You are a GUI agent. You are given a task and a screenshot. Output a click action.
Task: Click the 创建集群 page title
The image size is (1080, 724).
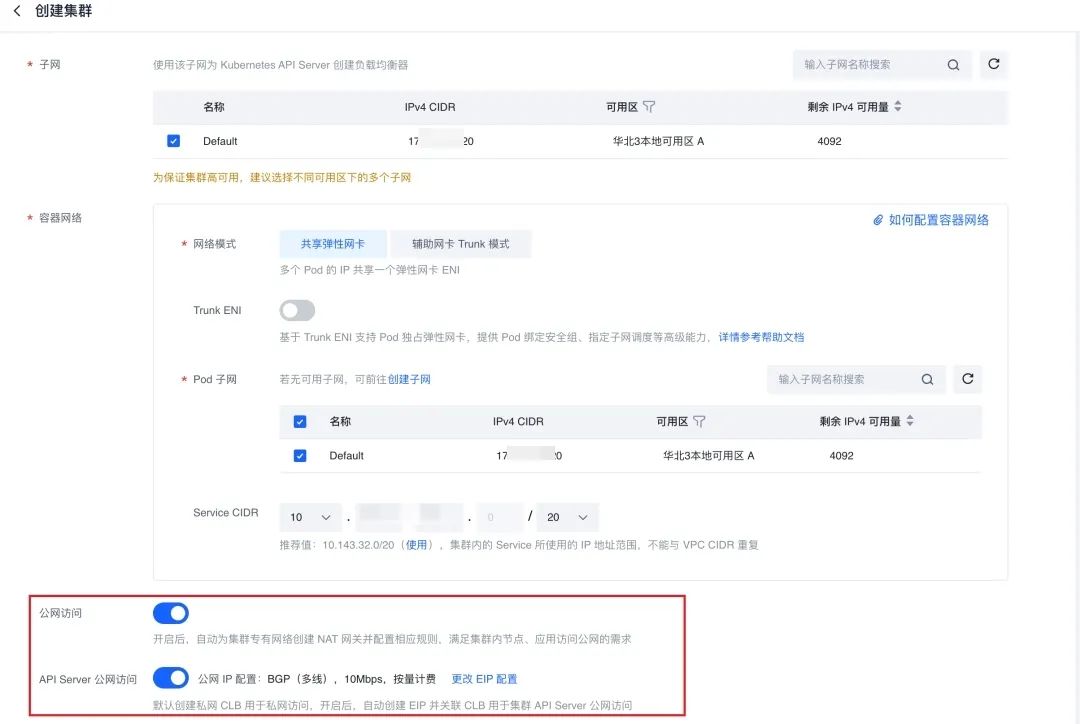coord(63,11)
